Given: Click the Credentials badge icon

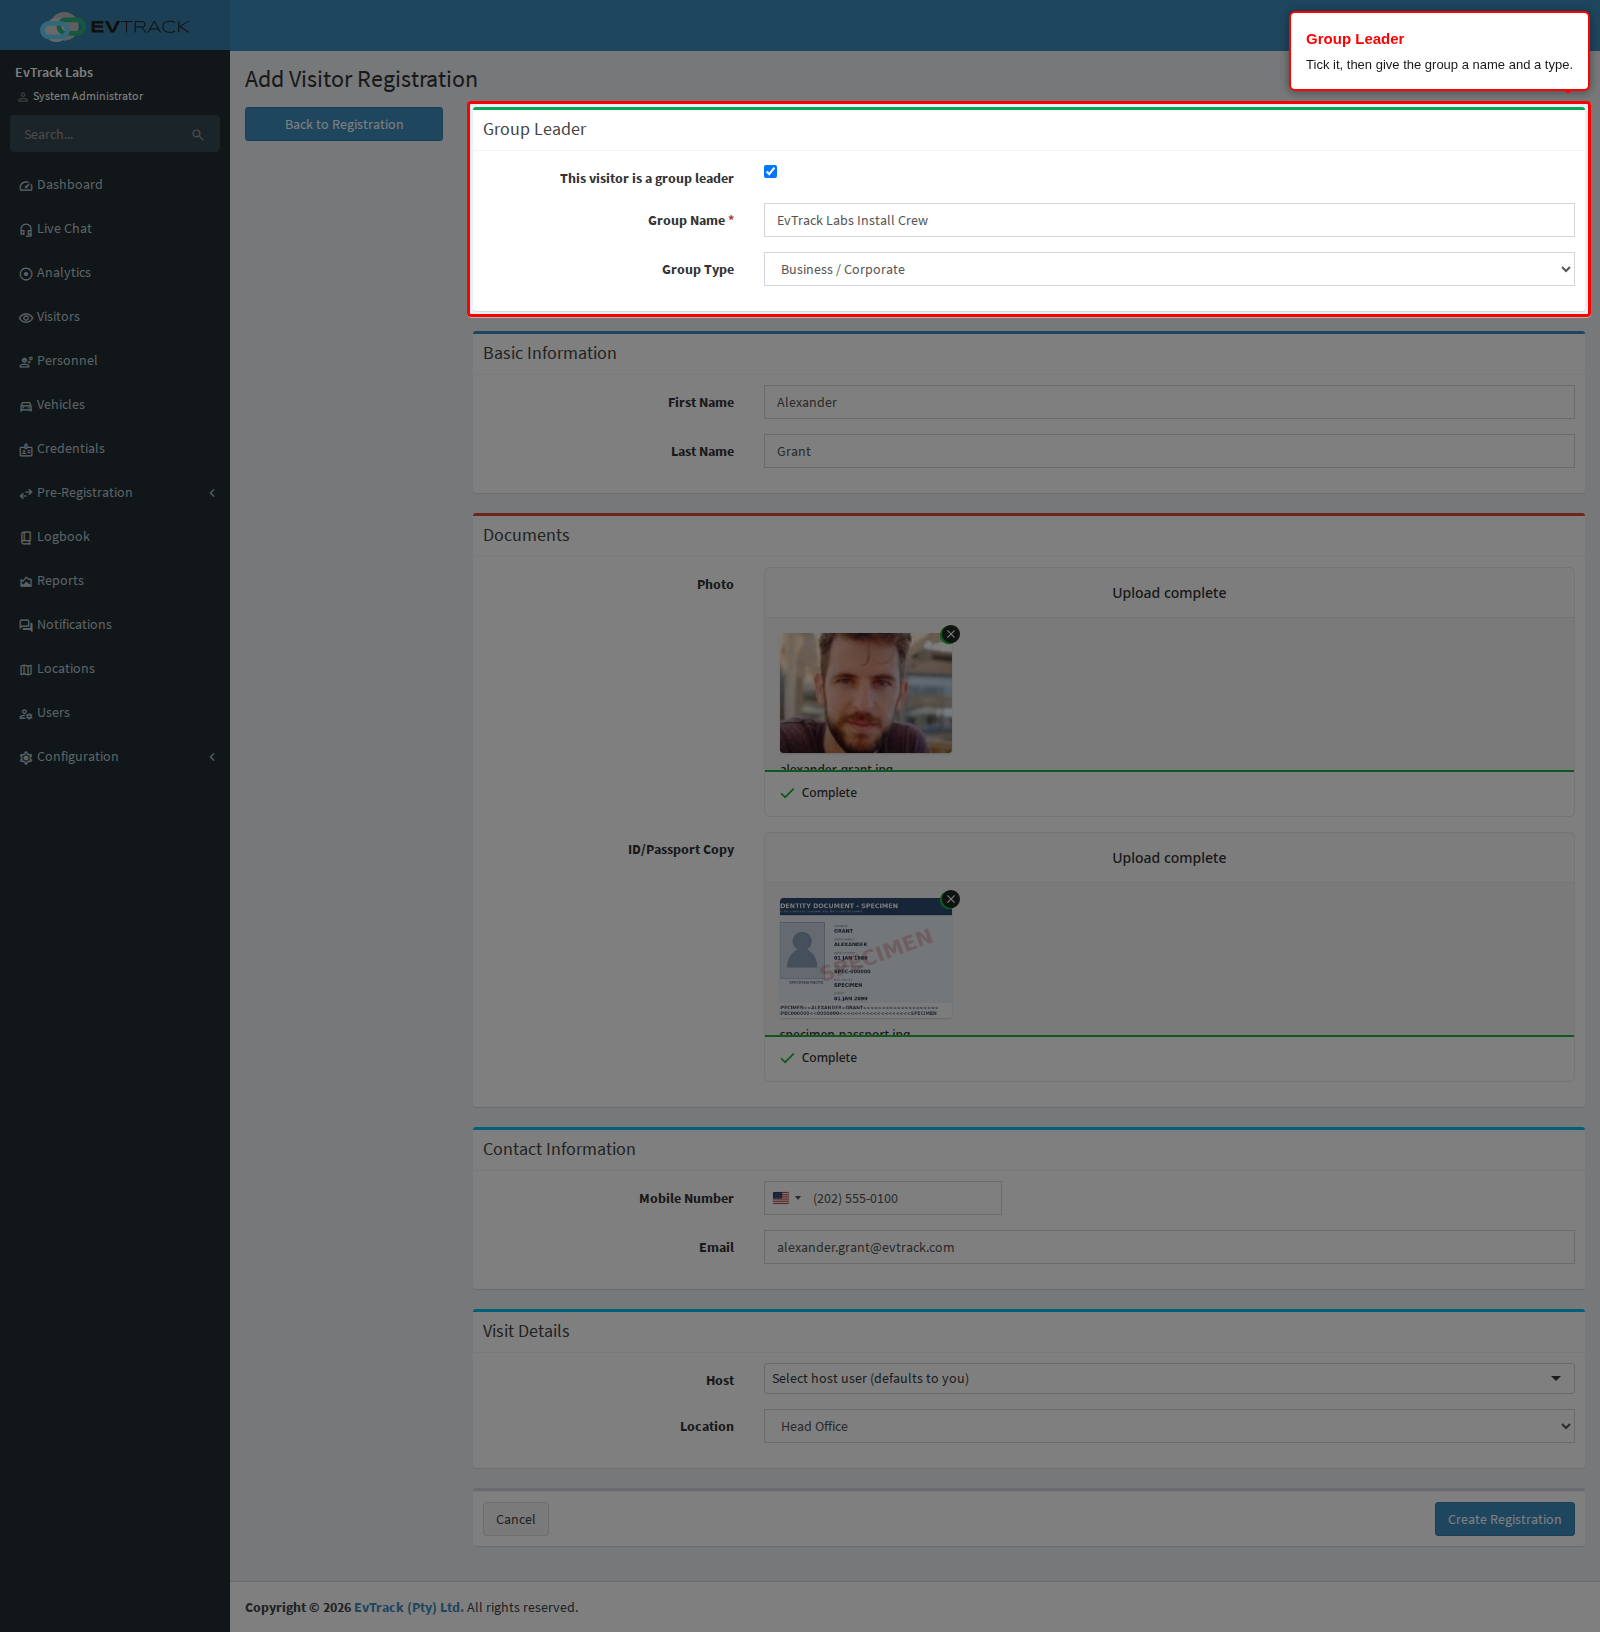Looking at the screenshot, I should (26, 450).
